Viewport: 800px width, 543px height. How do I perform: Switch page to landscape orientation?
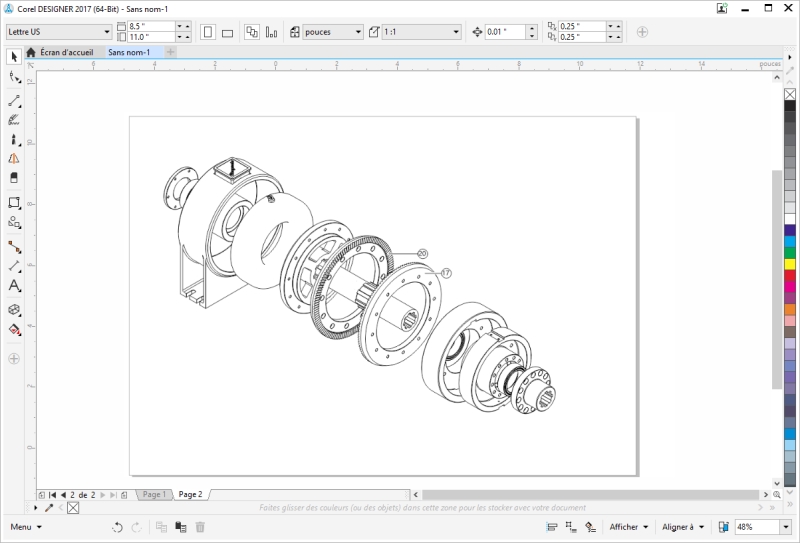pyautogui.click(x=227, y=32)
